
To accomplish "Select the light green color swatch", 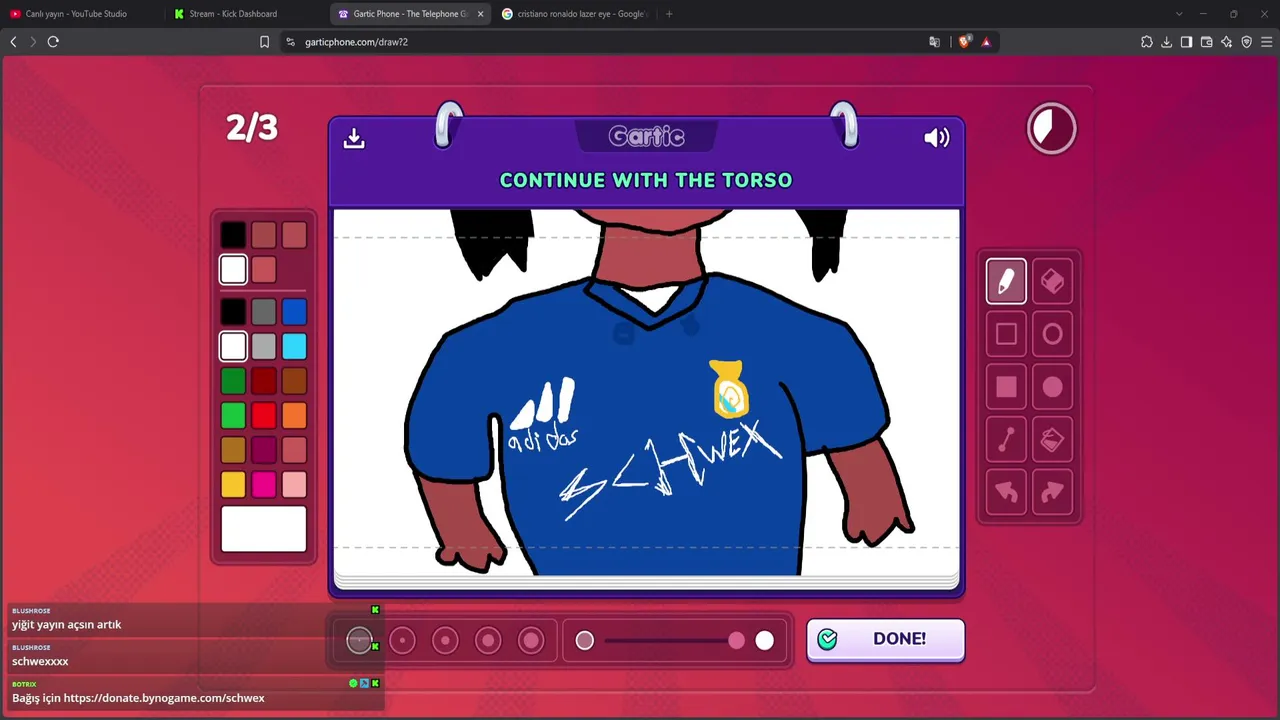I will (x=233, y=415).
